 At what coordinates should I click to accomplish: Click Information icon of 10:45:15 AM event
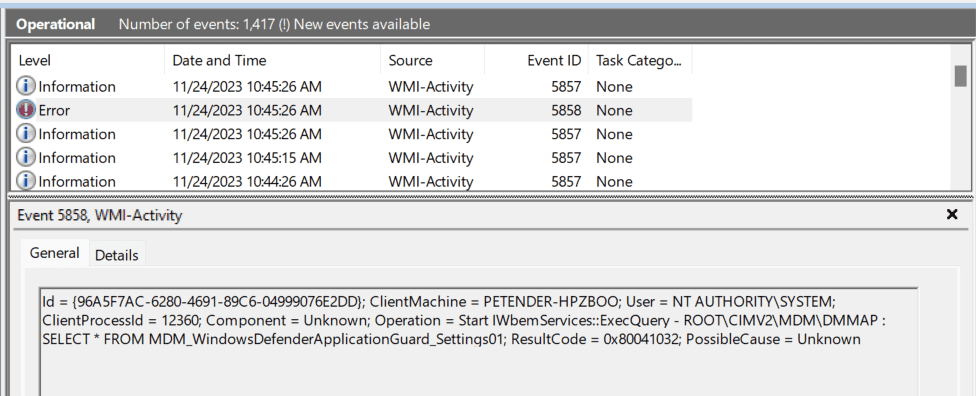[x=26, y=158]
